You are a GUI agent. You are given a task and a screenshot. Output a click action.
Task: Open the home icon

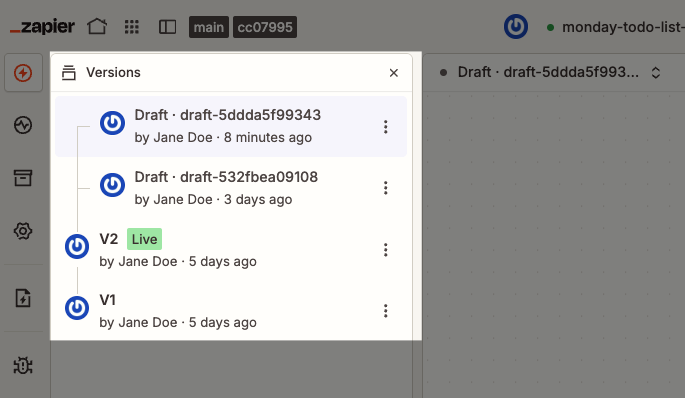[x=97, y=27]
